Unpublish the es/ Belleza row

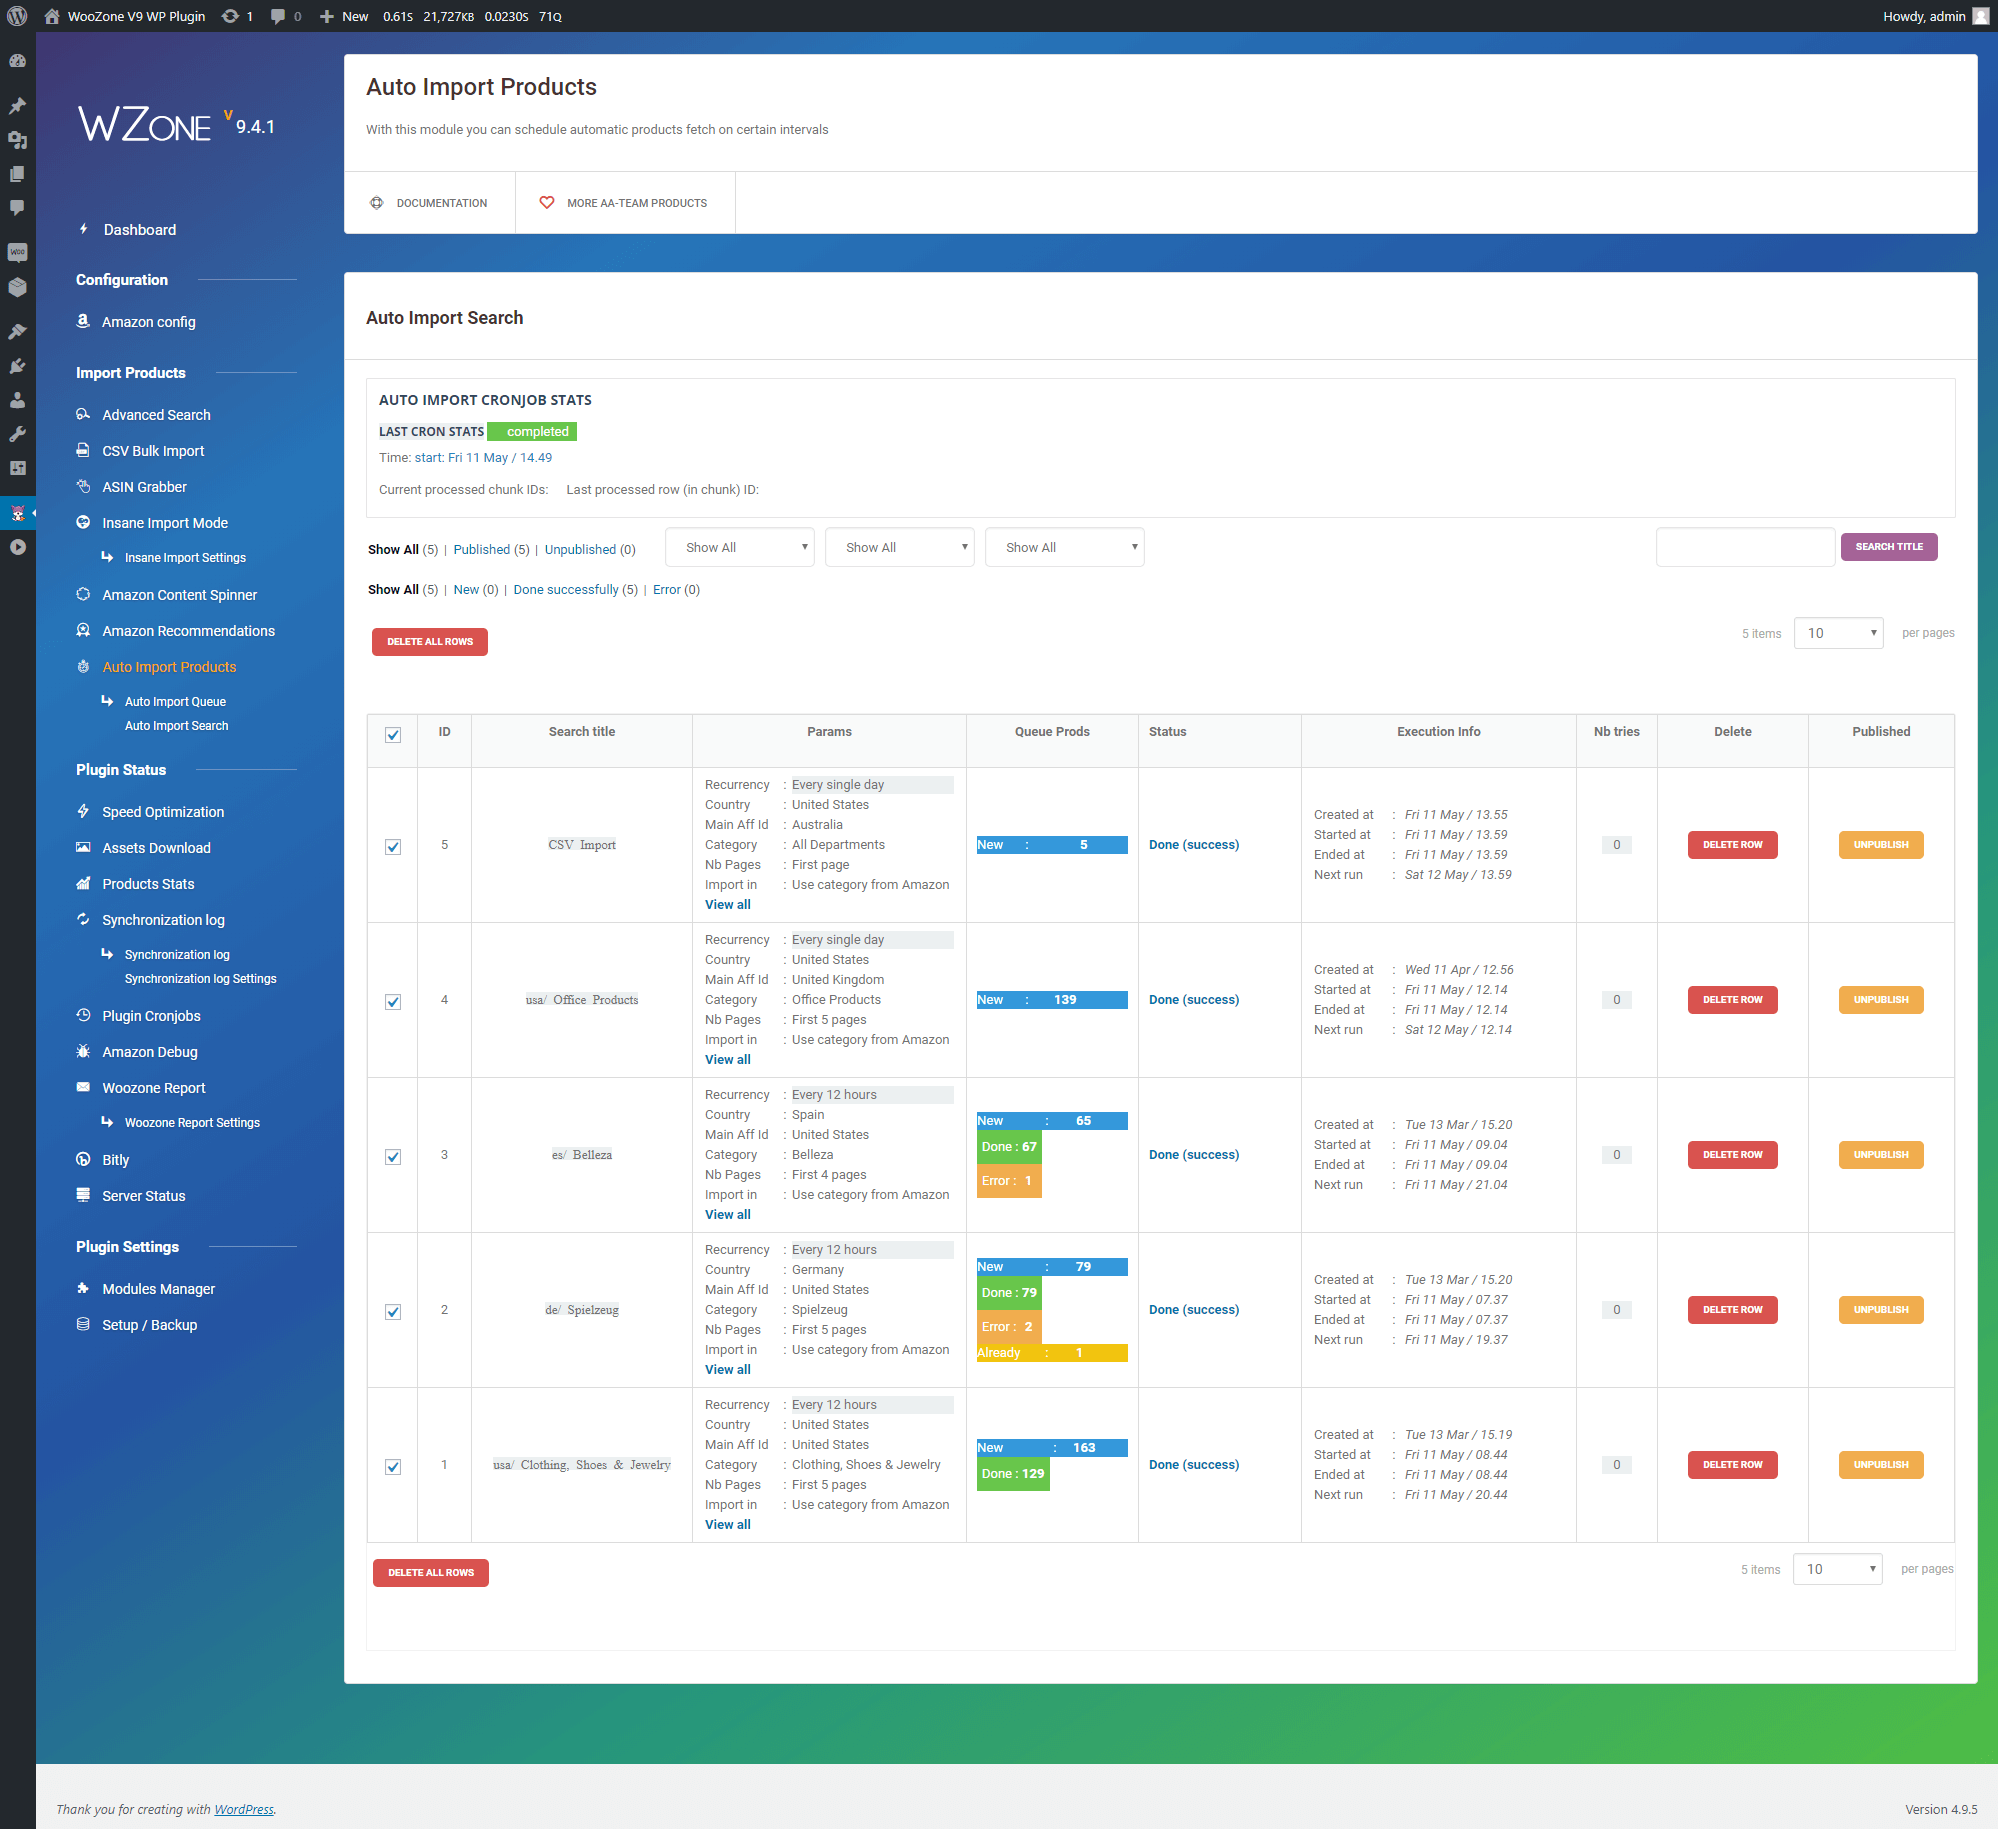1881,1155
